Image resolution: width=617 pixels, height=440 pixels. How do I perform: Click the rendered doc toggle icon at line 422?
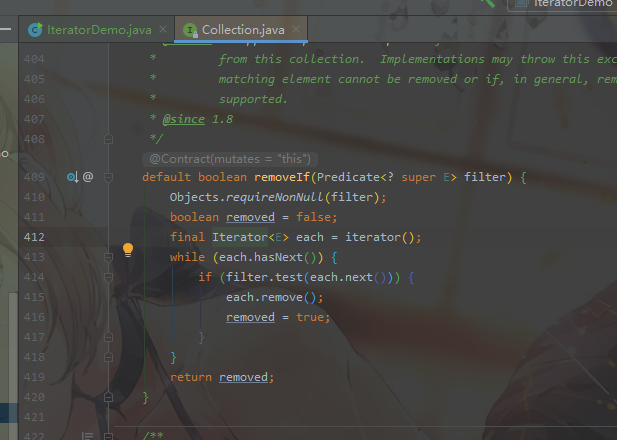tap(87, 436)
